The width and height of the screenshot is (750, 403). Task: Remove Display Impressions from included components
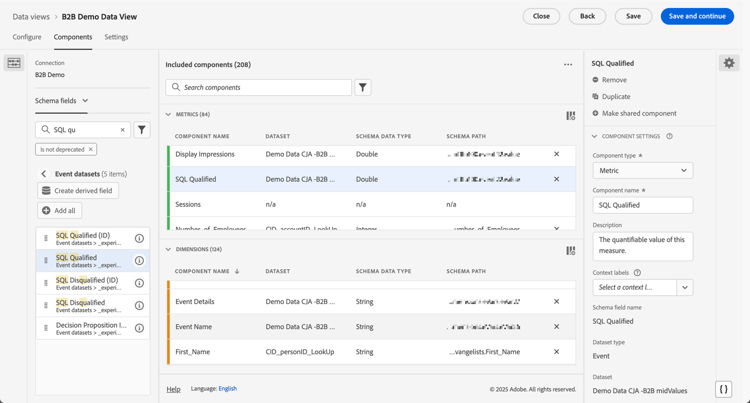557,155
